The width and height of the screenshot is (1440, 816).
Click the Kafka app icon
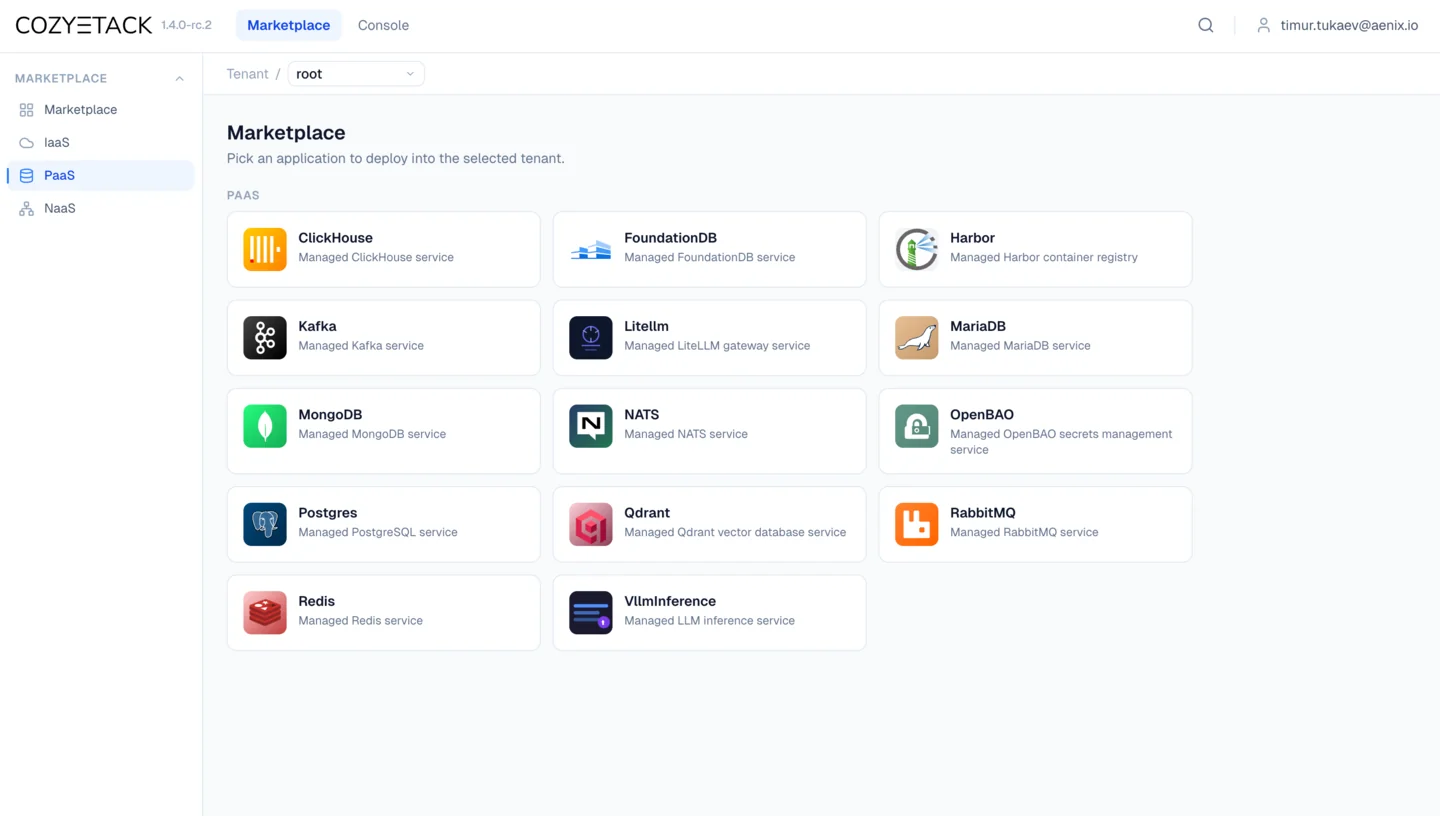coord(265,338)
